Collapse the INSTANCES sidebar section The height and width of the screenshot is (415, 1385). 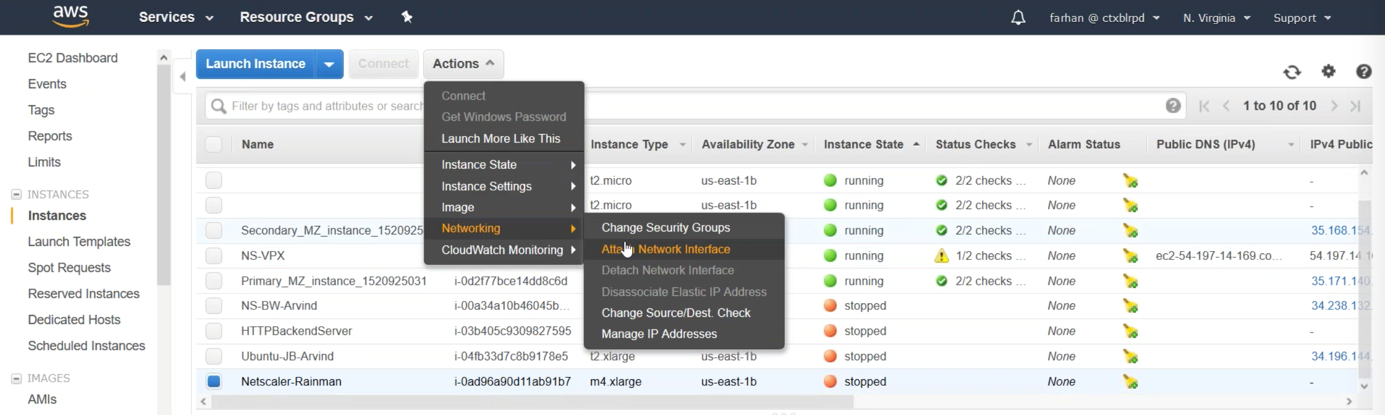(16, 194)
